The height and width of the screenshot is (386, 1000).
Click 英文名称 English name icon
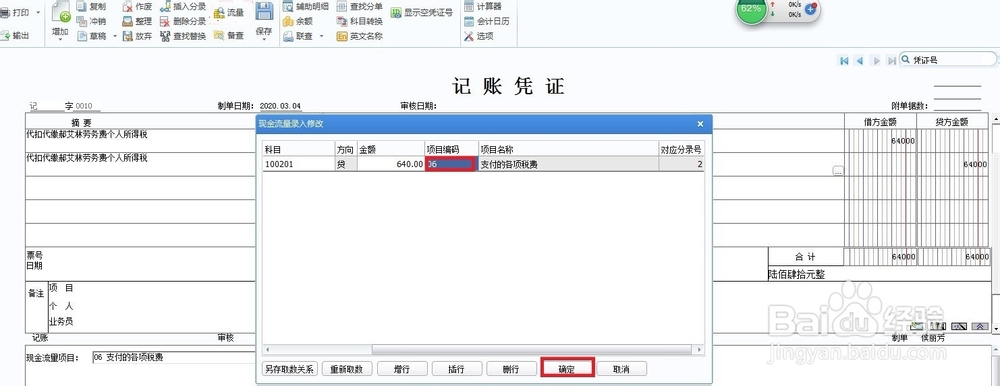coord(342,36)
